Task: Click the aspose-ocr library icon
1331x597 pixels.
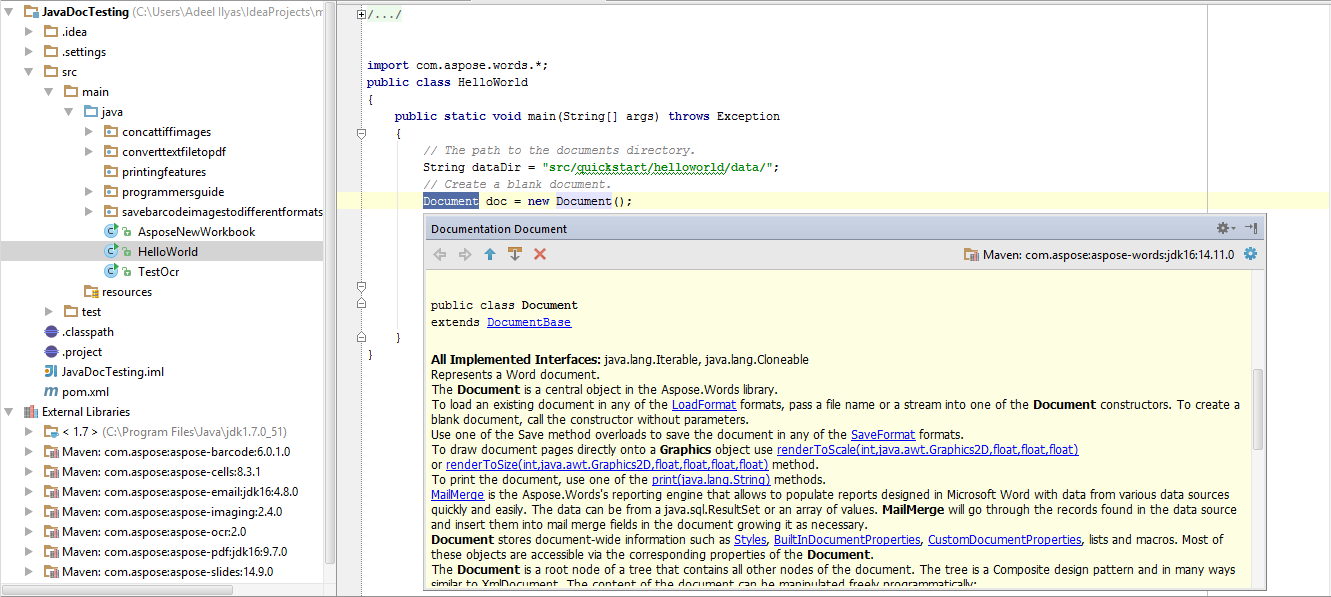Action: [x=51, y=532]
